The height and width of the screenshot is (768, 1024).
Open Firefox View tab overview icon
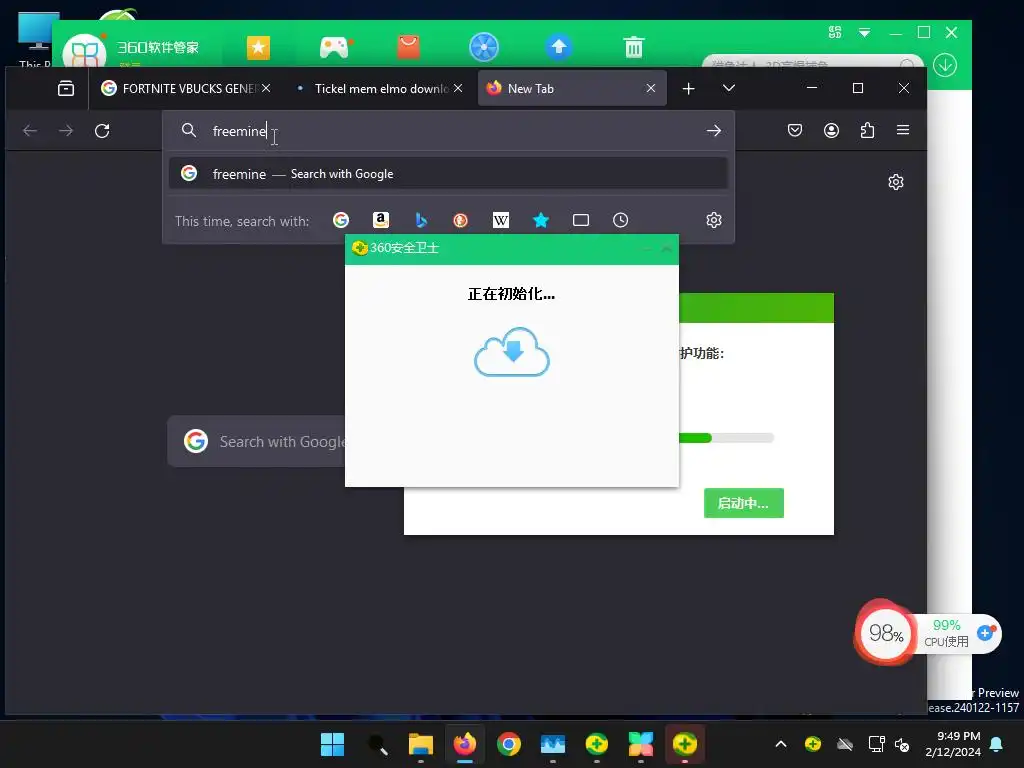click(x=66, y=88)
